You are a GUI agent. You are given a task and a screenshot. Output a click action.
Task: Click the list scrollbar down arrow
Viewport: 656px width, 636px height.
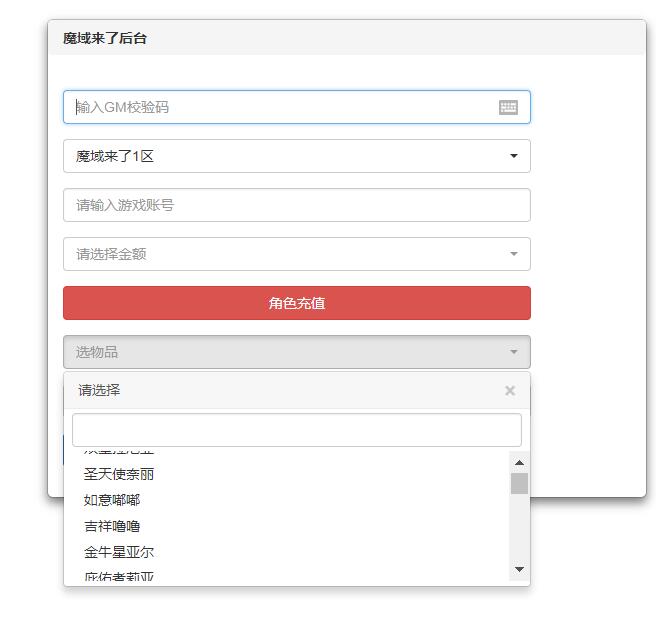pyautogui.click(x=518, y=569)
